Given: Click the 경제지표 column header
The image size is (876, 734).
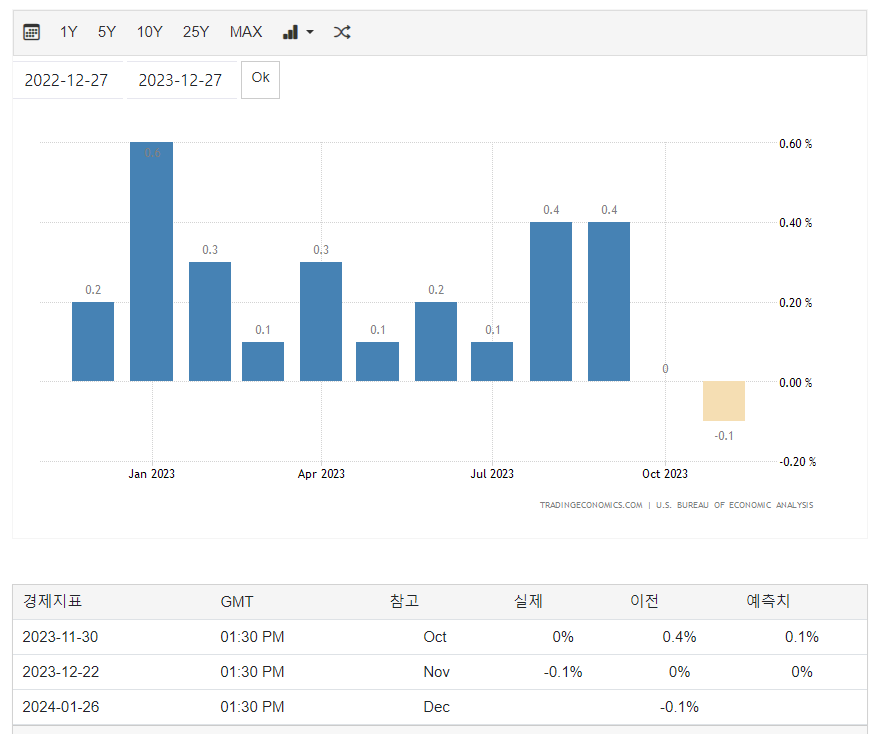Looking at the screenshot, I should click(53, 601).
